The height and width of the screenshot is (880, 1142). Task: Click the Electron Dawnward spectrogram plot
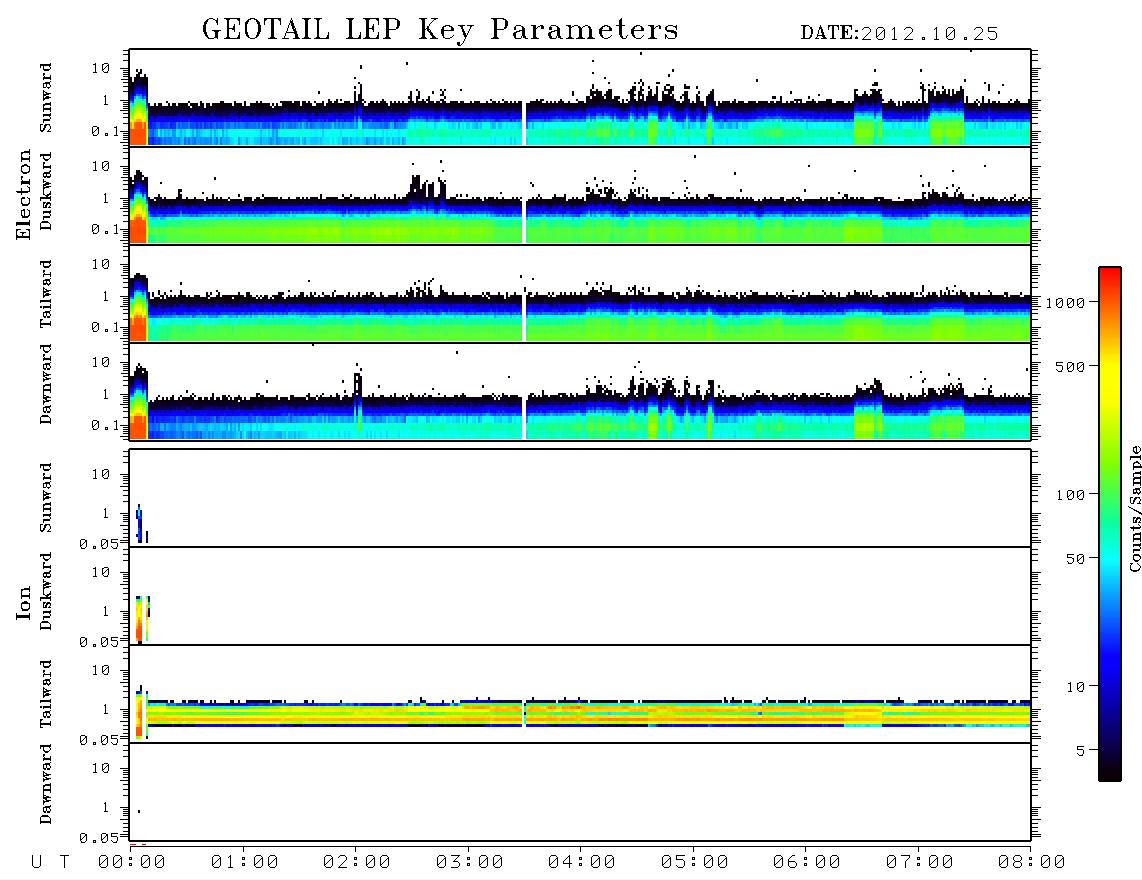(x=580, y=391)
